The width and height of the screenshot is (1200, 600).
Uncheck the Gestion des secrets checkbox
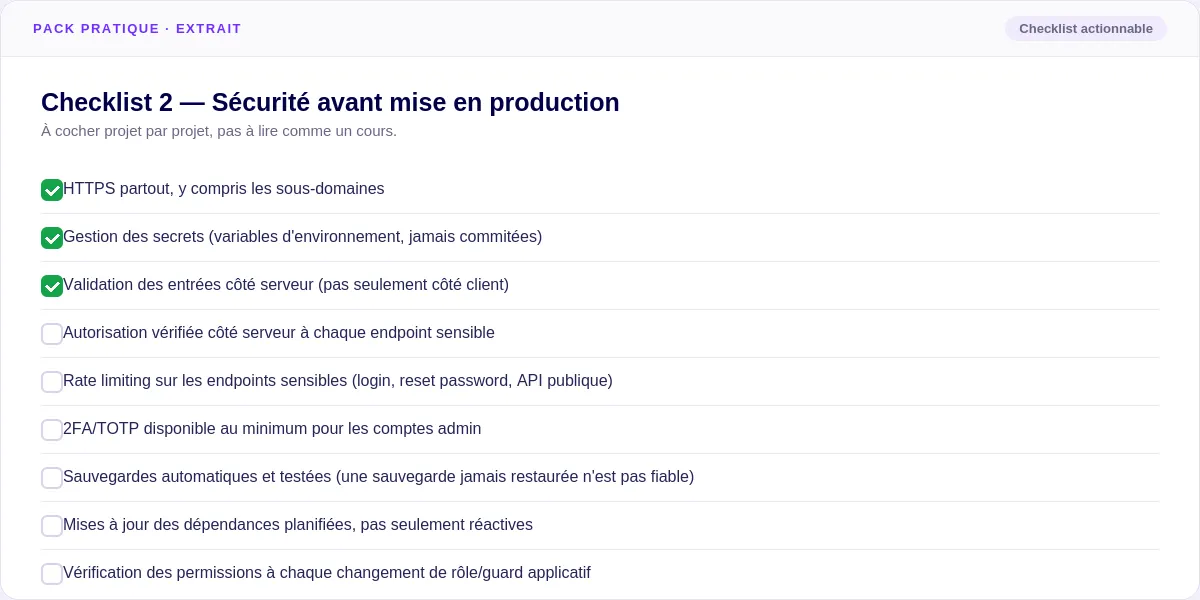coord(52,238)
